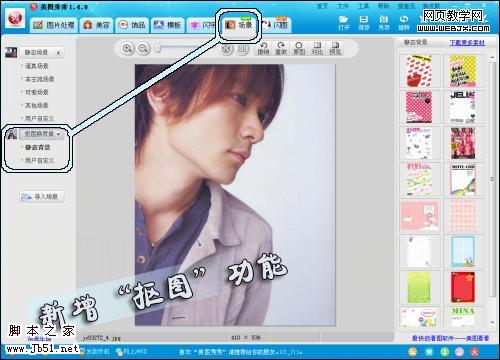500x360 pixels.
Task: Click the 抠图换背景 category thumbnail icon
Action: pyautogui.click(x=12, y=134)
